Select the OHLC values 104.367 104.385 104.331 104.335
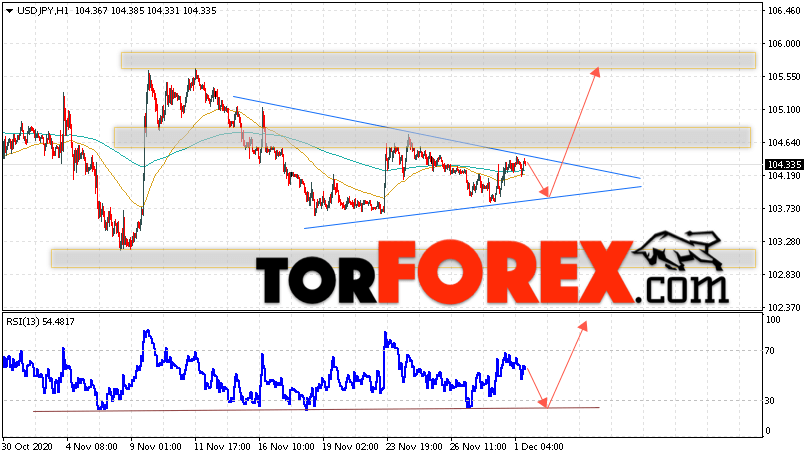This screenshot has width=808, height=458. [x=146, y=11]
